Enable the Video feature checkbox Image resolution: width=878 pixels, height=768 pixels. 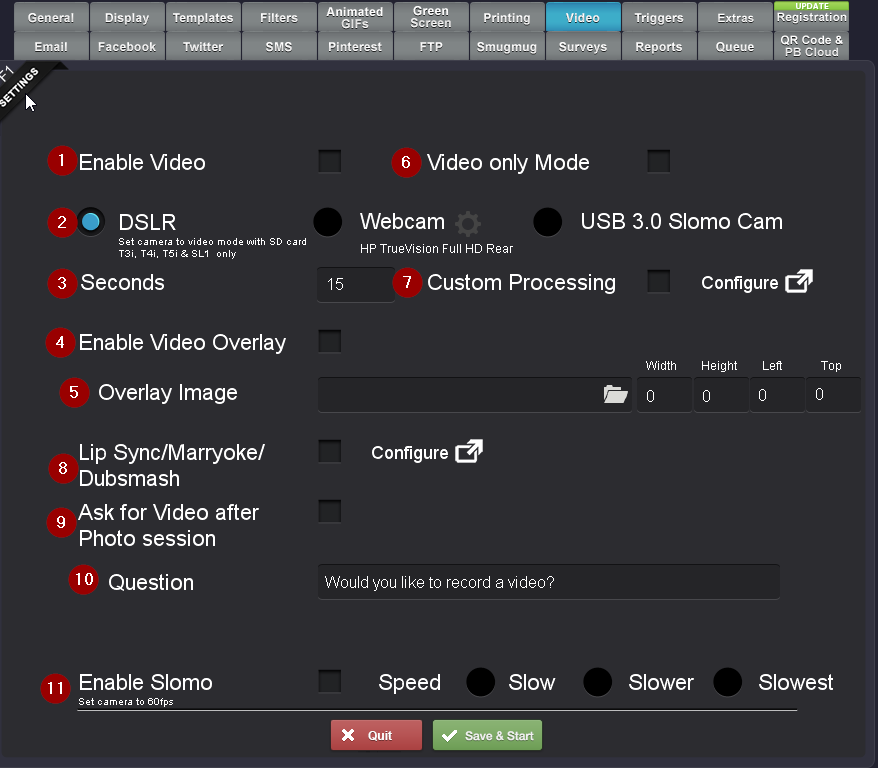[329, 160]
